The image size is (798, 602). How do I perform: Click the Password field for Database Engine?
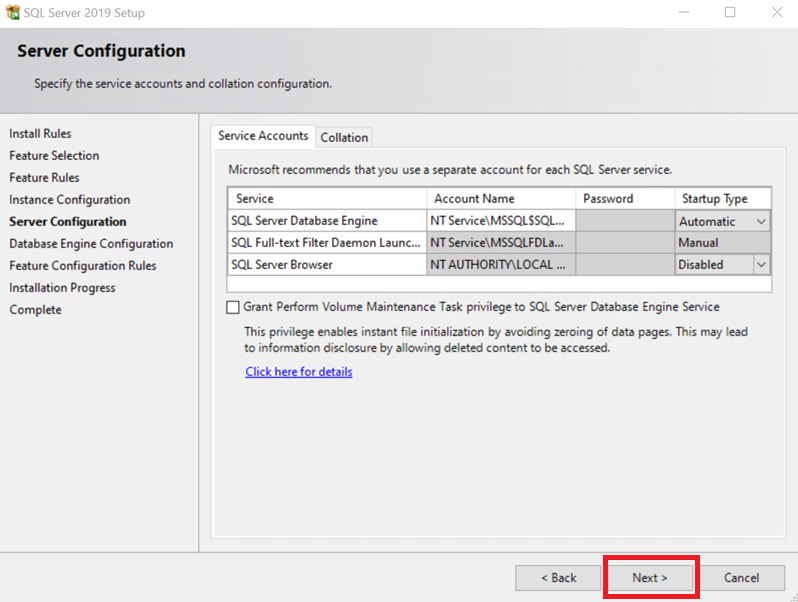coord(624,221)
